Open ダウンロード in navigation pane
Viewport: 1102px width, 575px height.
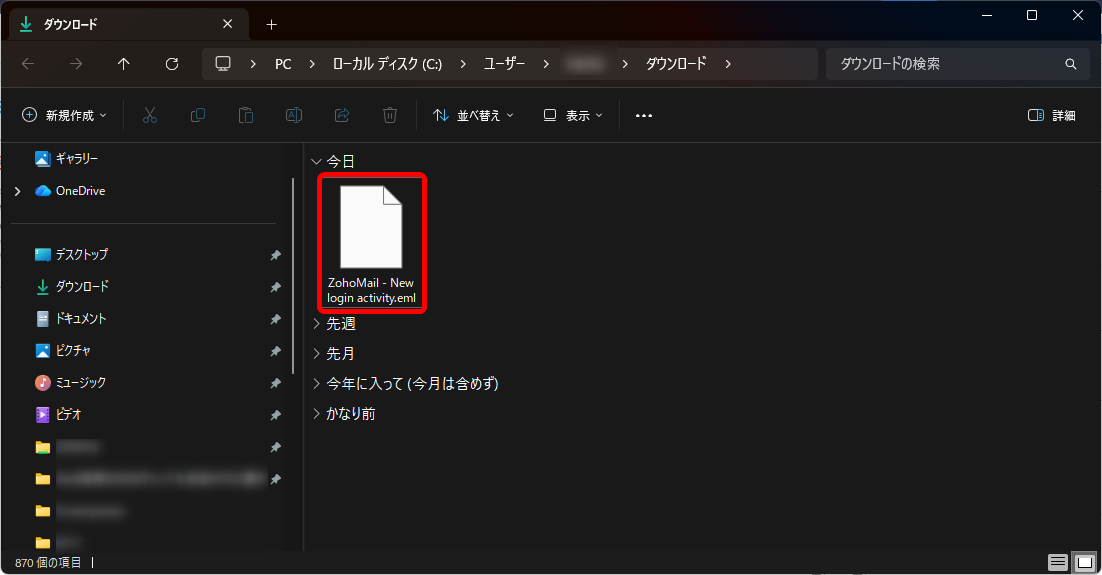[x=82, y=287]
